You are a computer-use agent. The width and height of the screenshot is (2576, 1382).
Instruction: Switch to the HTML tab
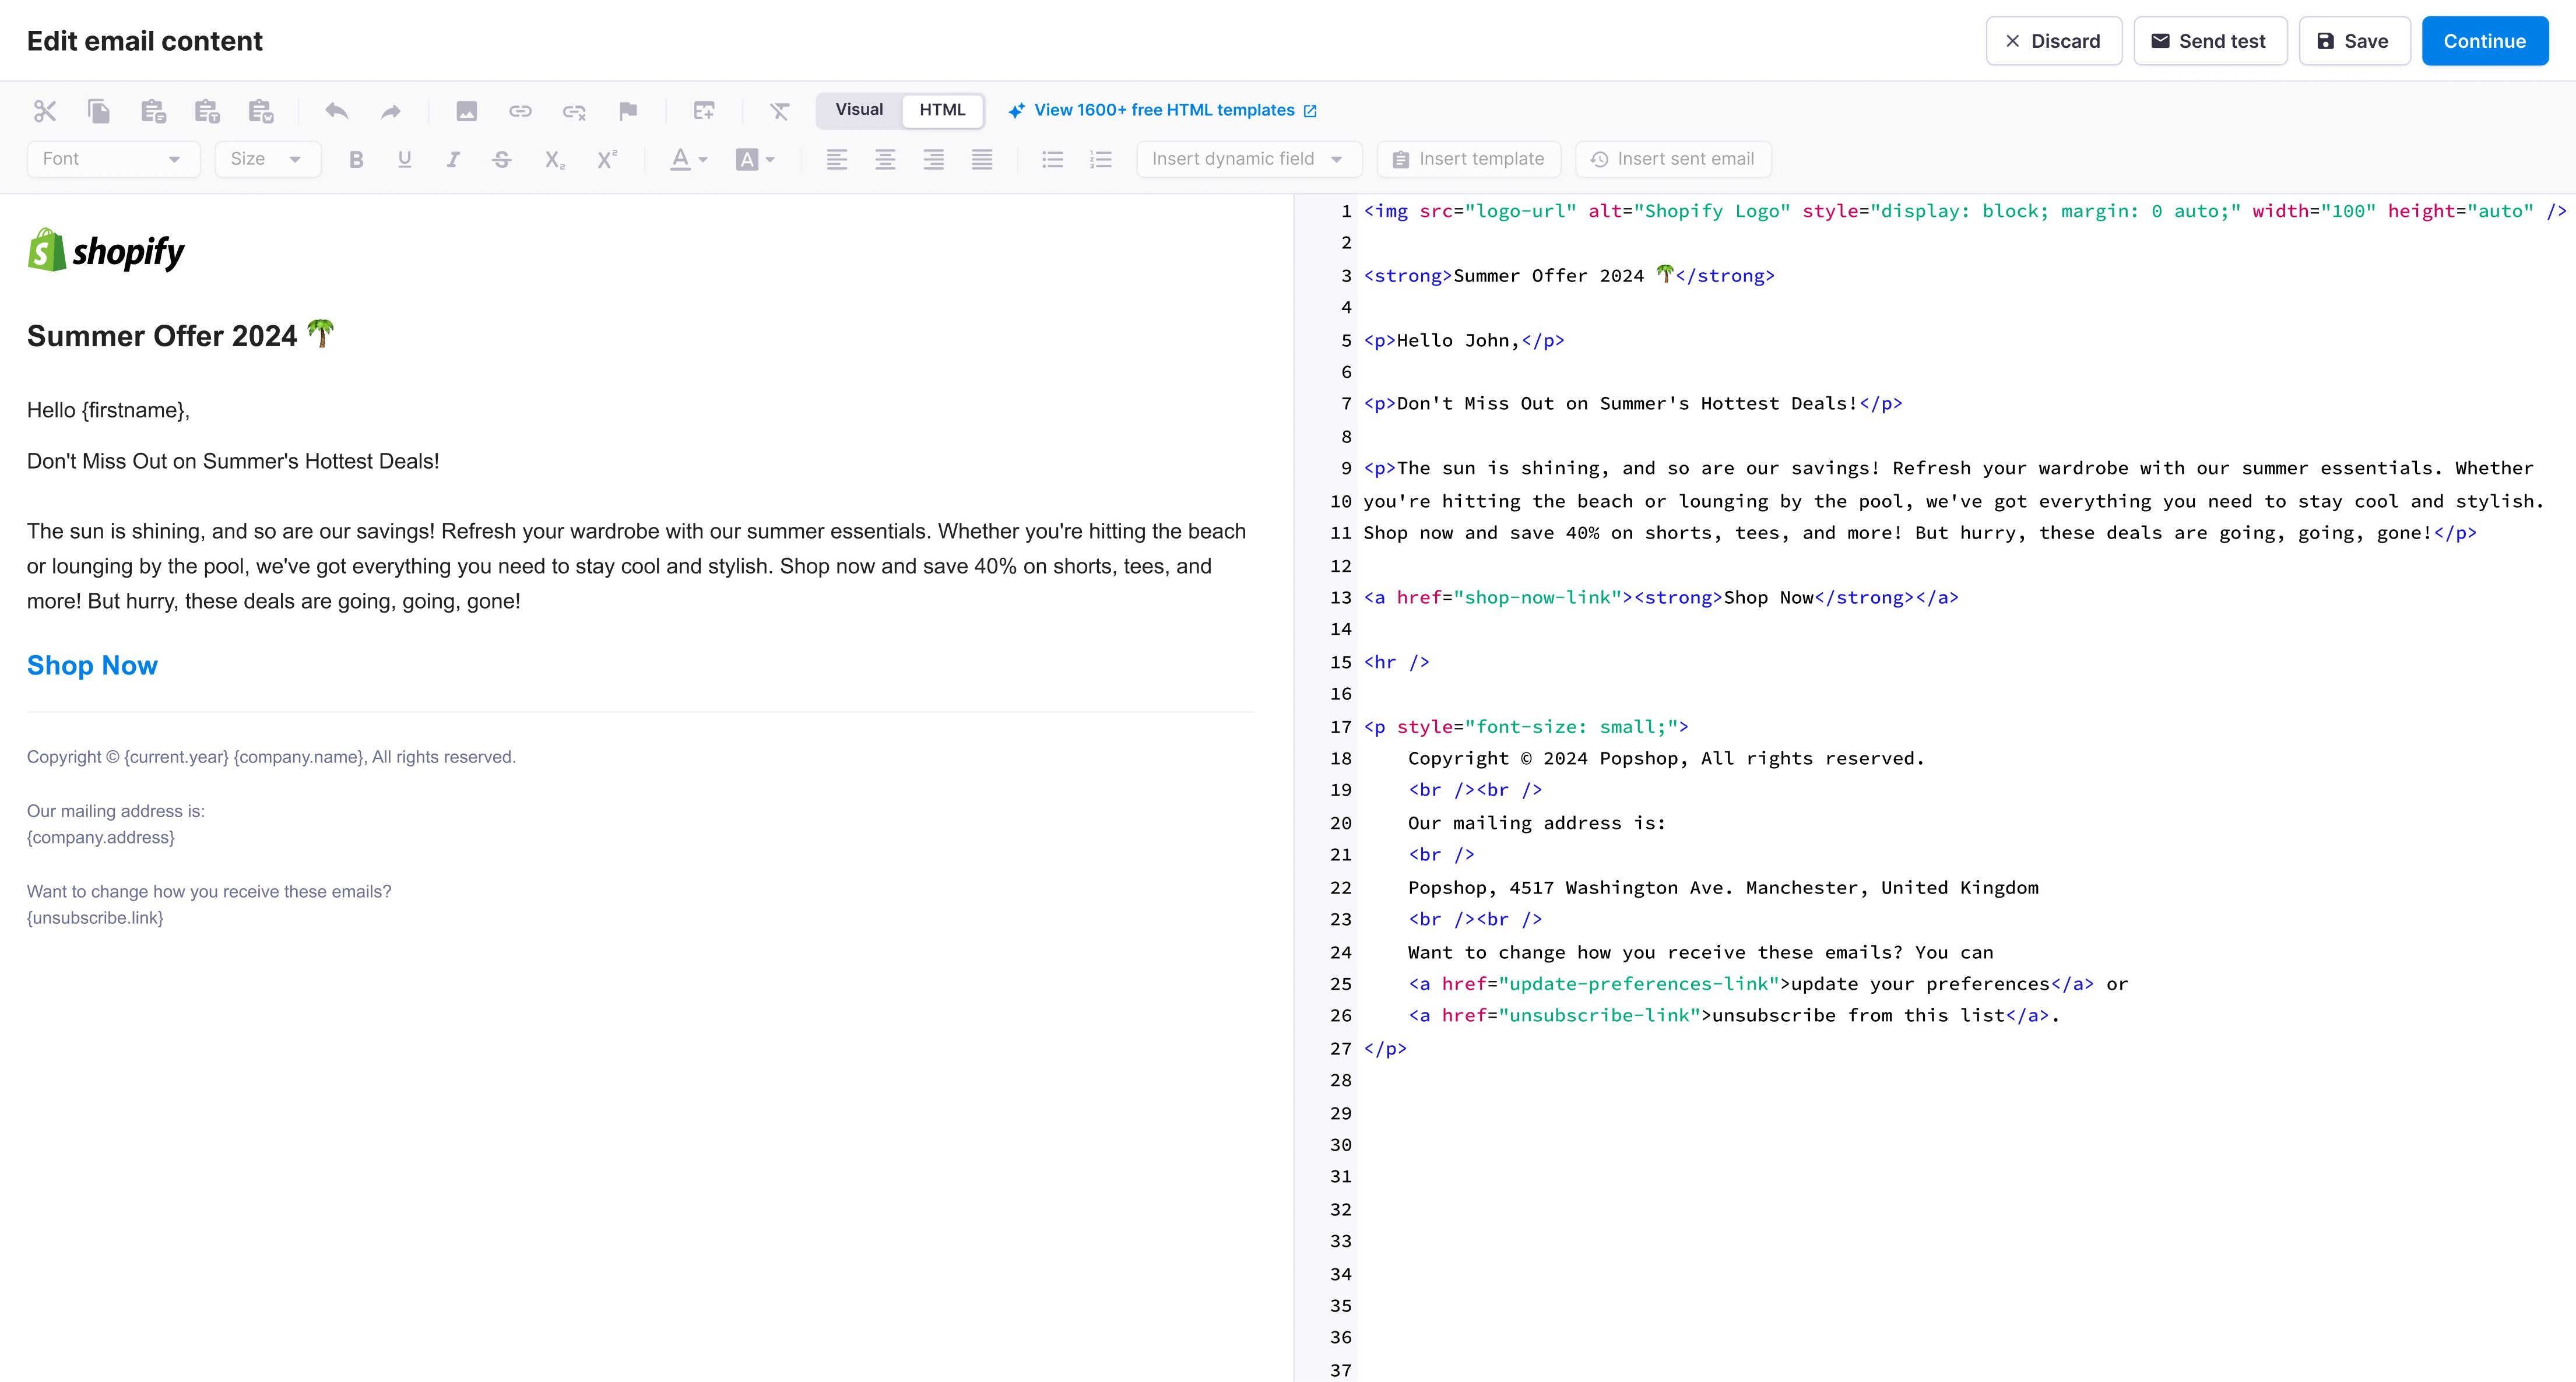[942, 110]
